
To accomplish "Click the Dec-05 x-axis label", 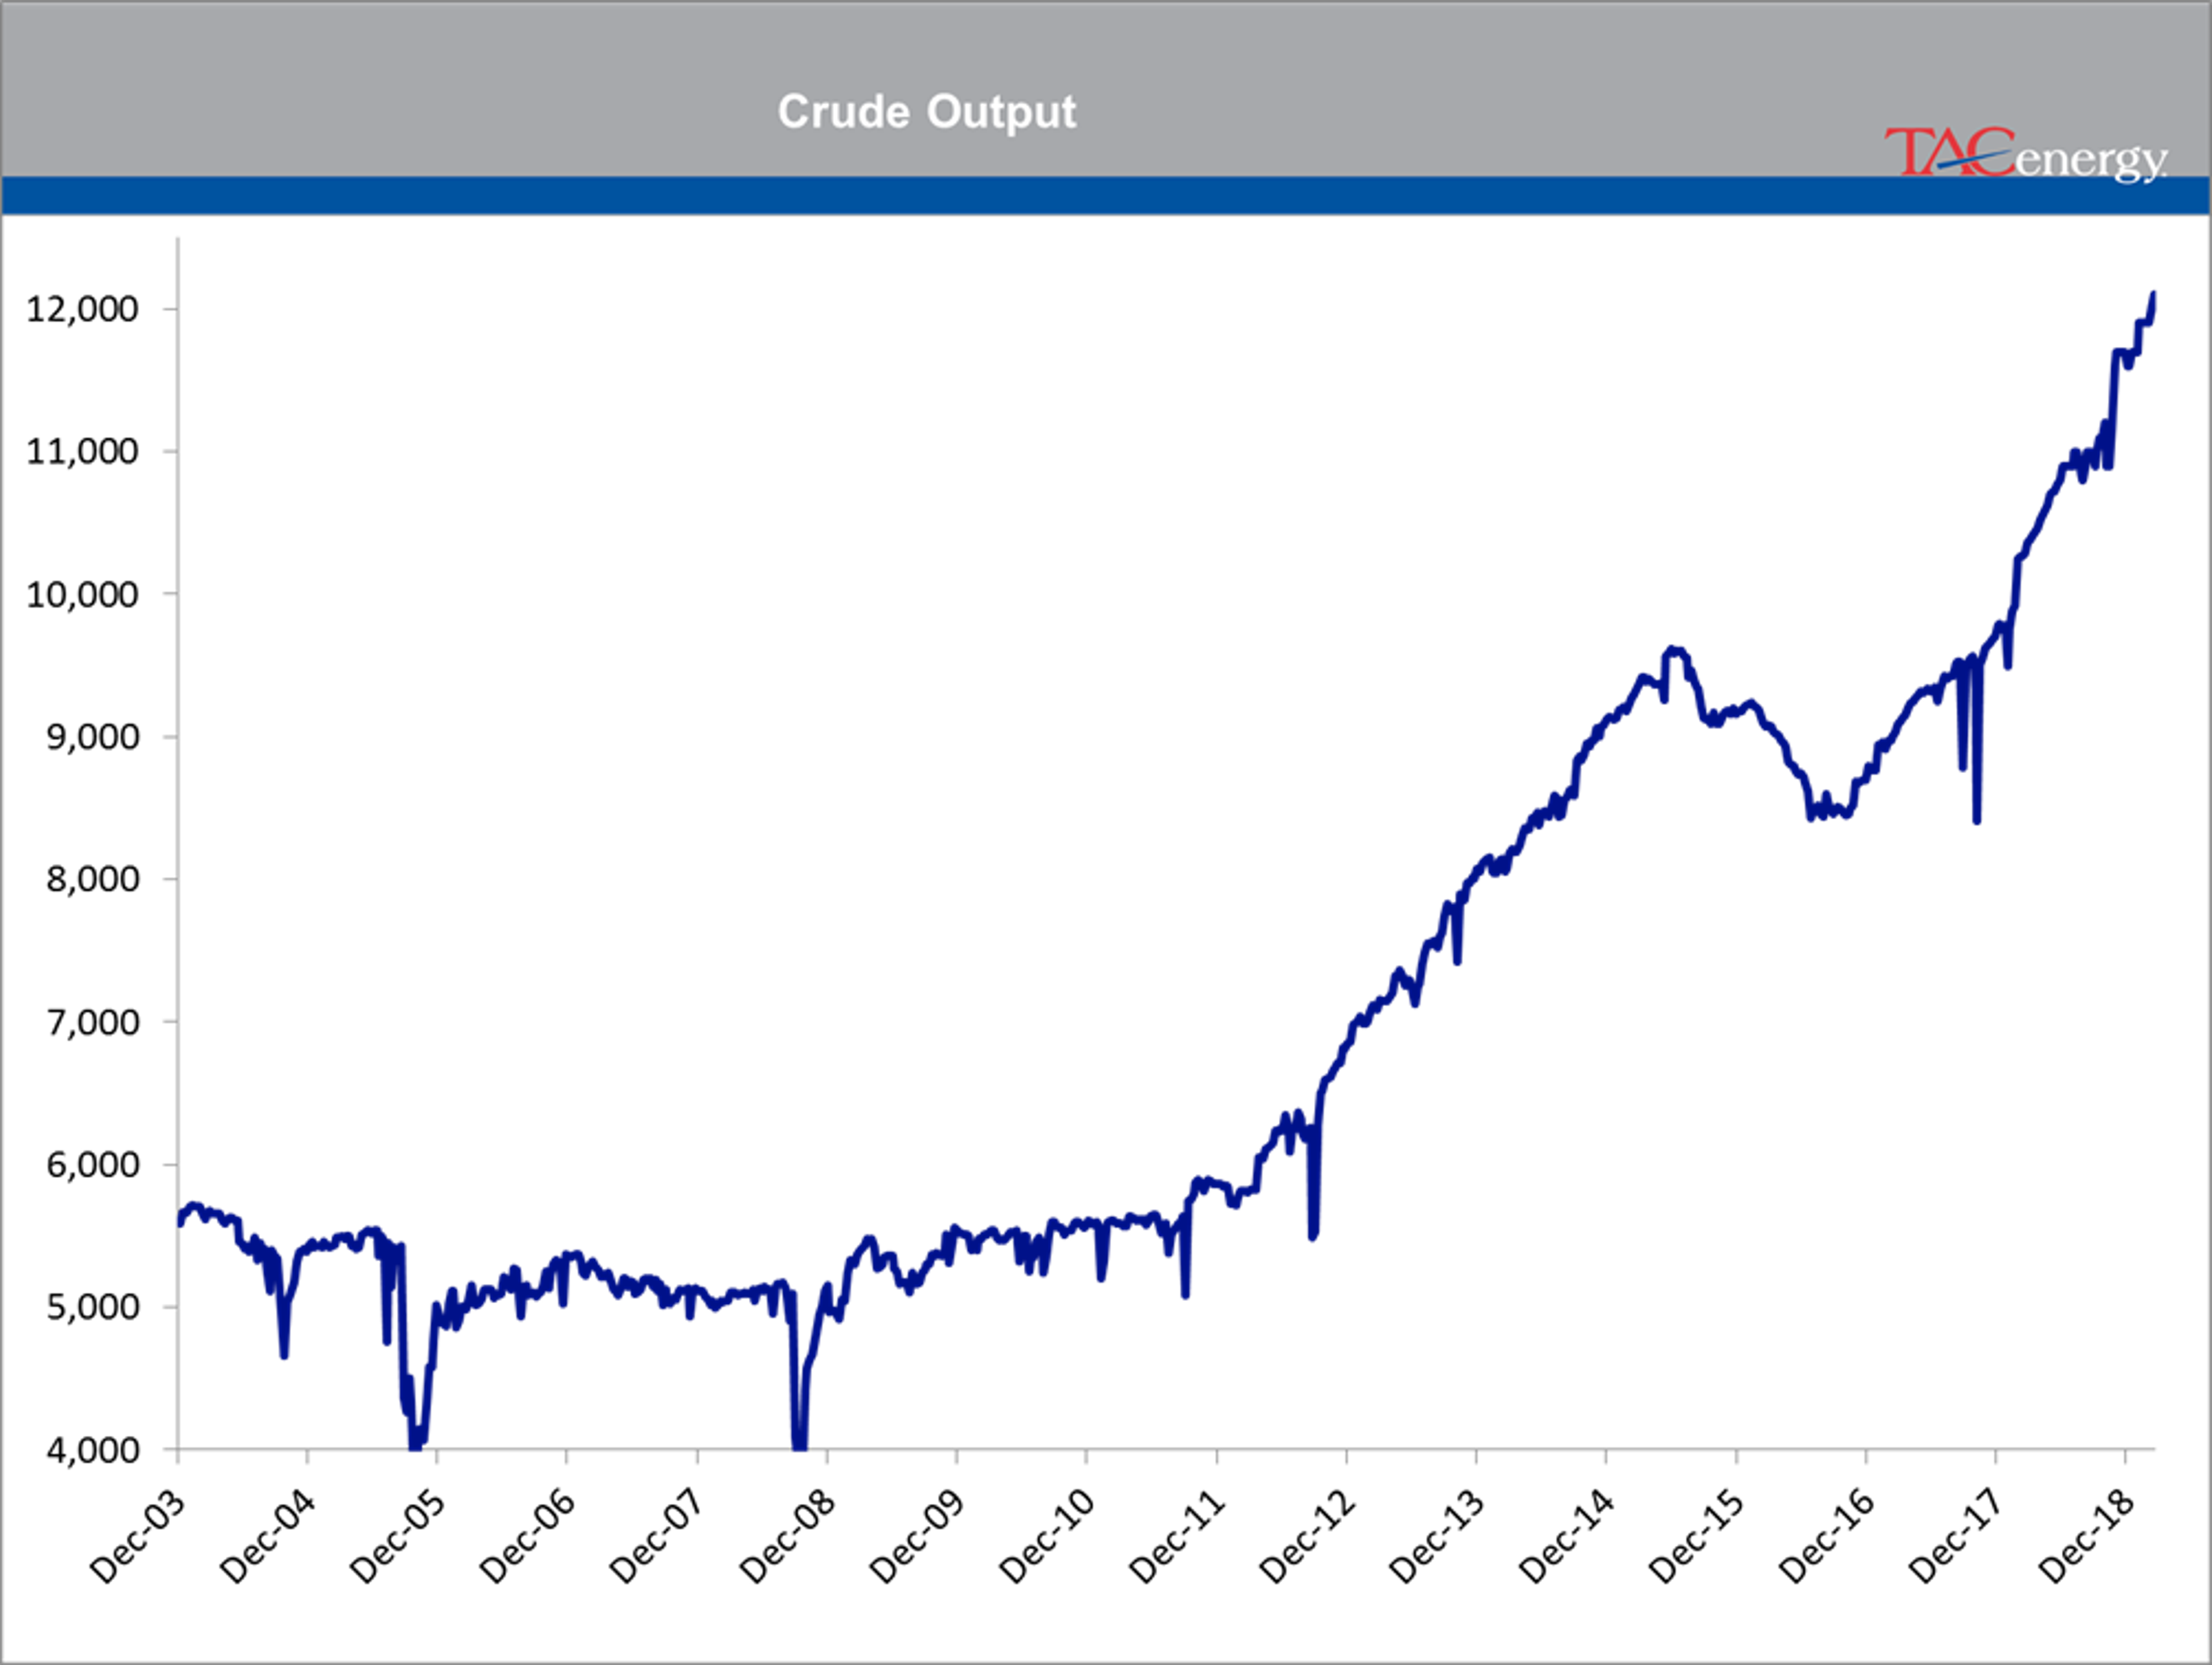I will [397, 1537].
